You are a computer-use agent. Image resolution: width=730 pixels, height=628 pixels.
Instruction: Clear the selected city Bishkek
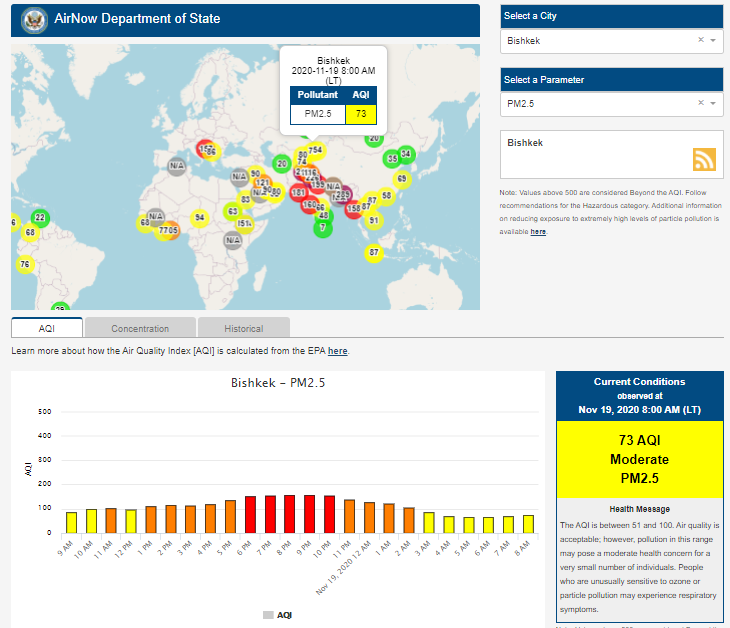coord(700,41)
